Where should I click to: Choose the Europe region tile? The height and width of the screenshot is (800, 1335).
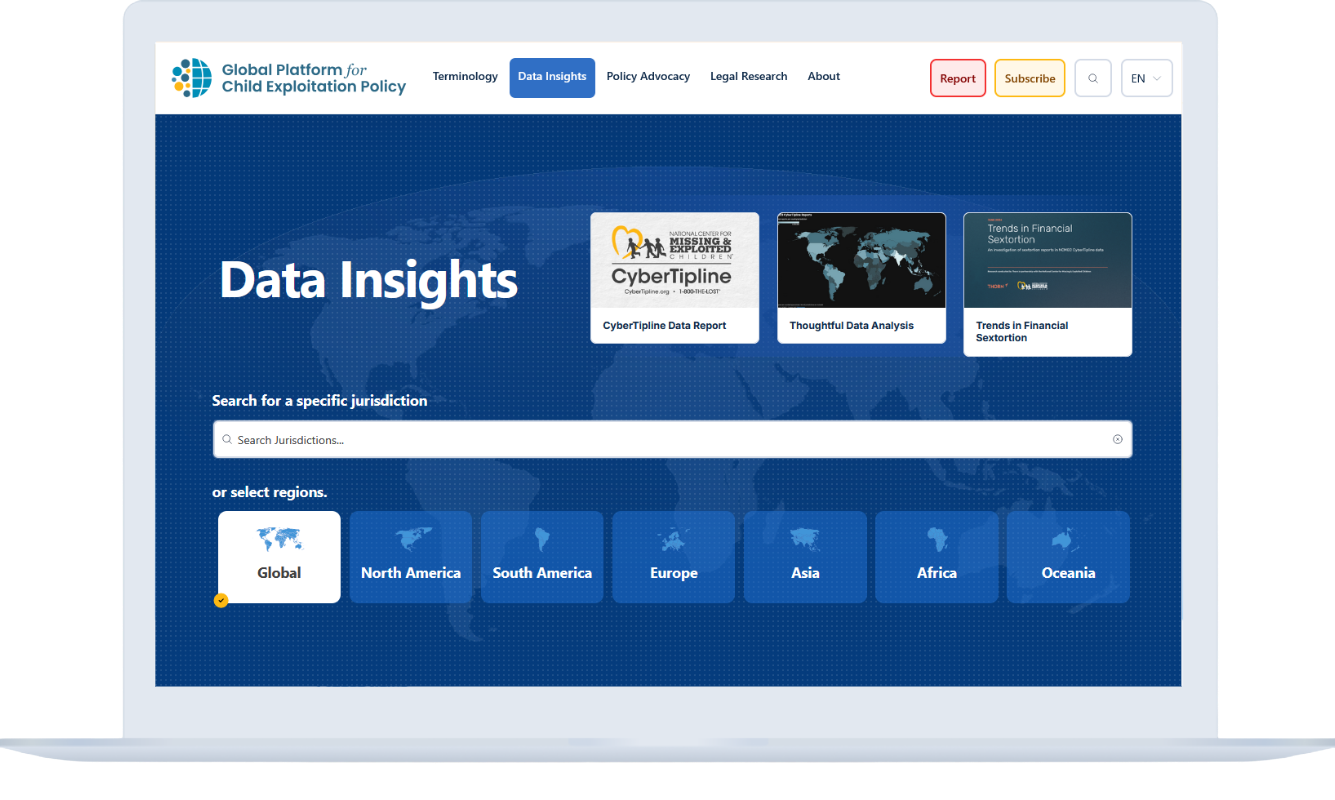[673, 557]
